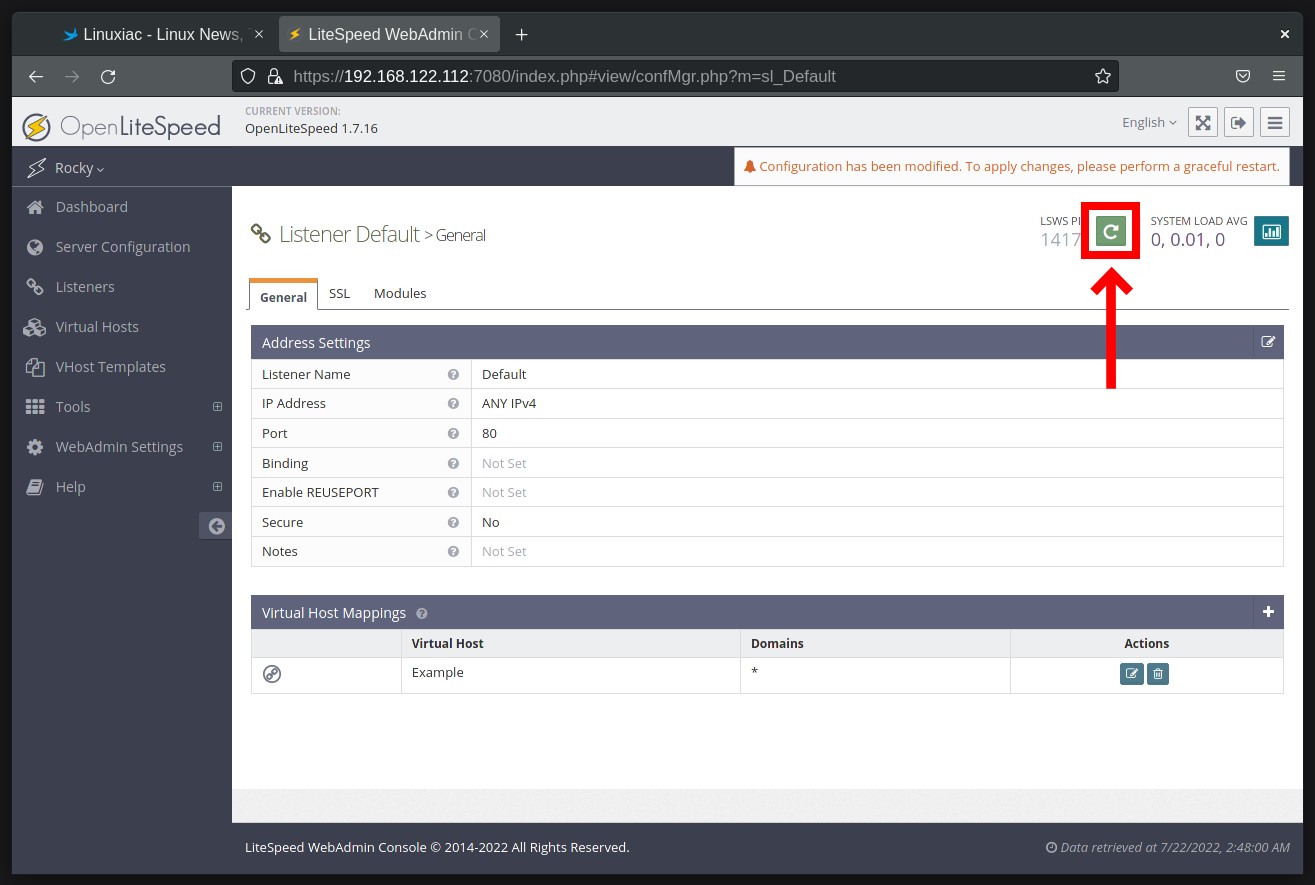The width and height of the screenshot is (1315, 885).
Task: Click the Secure value No
Action: point(491,522)
